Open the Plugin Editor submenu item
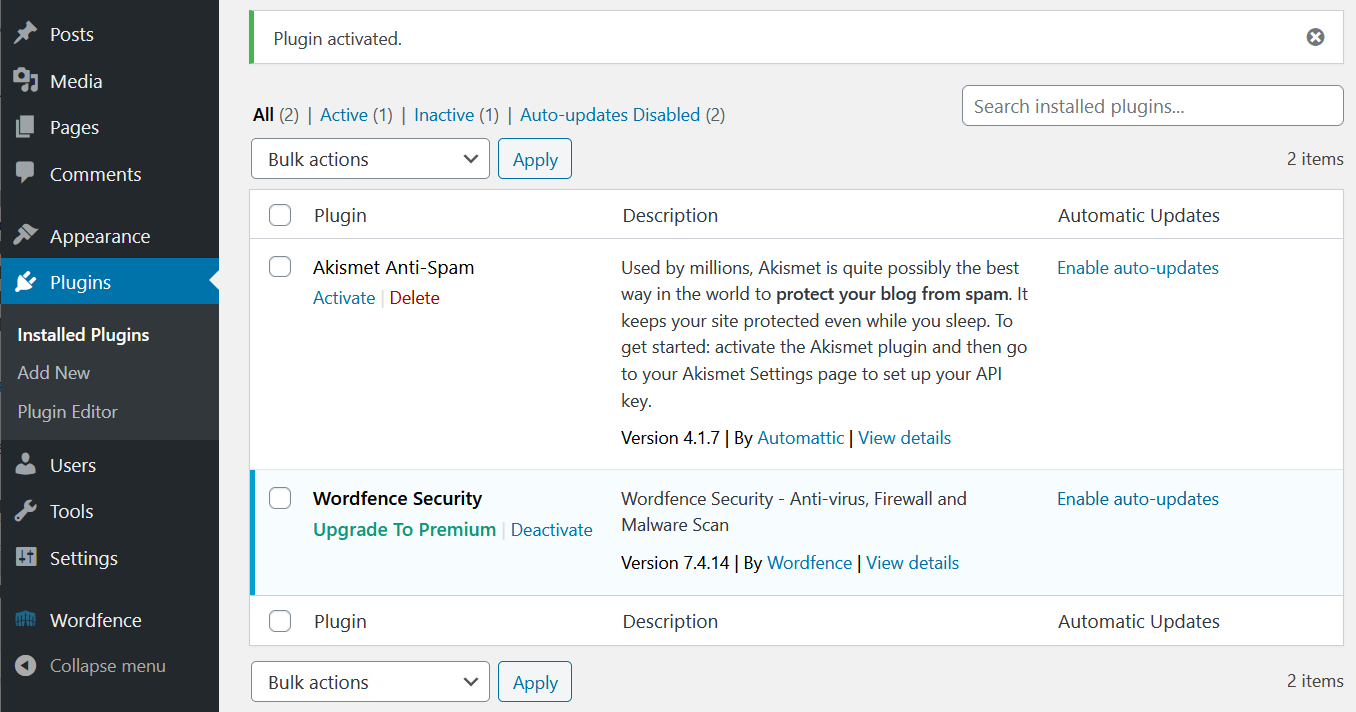Image resolution: width=1356 pixels, height=712 pixels. click(68, 411)
